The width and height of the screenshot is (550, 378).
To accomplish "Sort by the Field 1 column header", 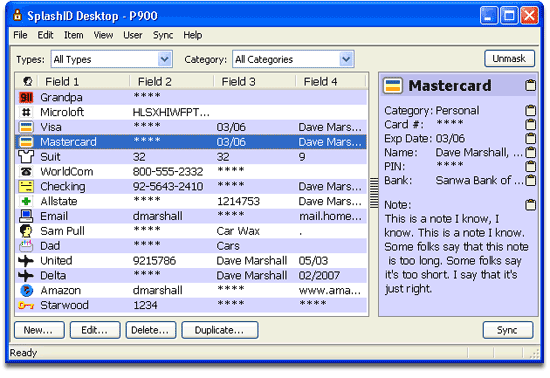I will 83,81.
